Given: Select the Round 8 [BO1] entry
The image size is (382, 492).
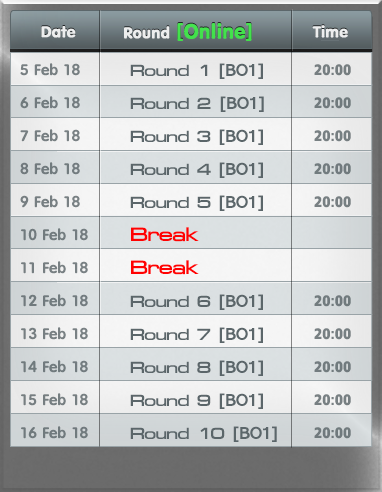Looking at the screenshot, I should [x=197, y=367].
